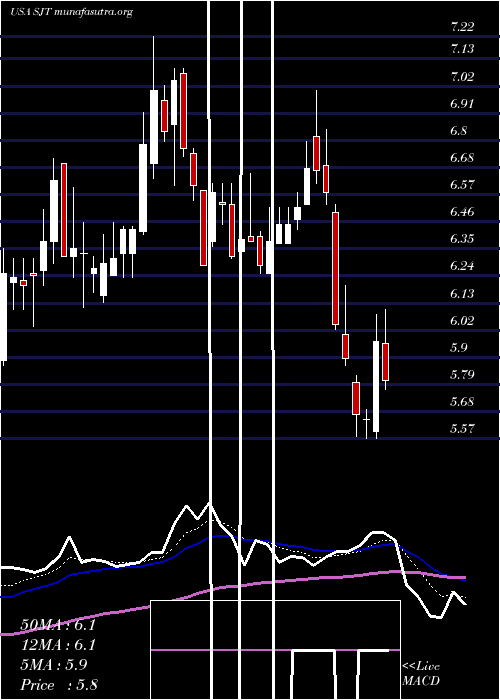Click the 5.57 price axis label
Image resolution: width=500 pixels, height=700 pixels.
click(462, 429)
